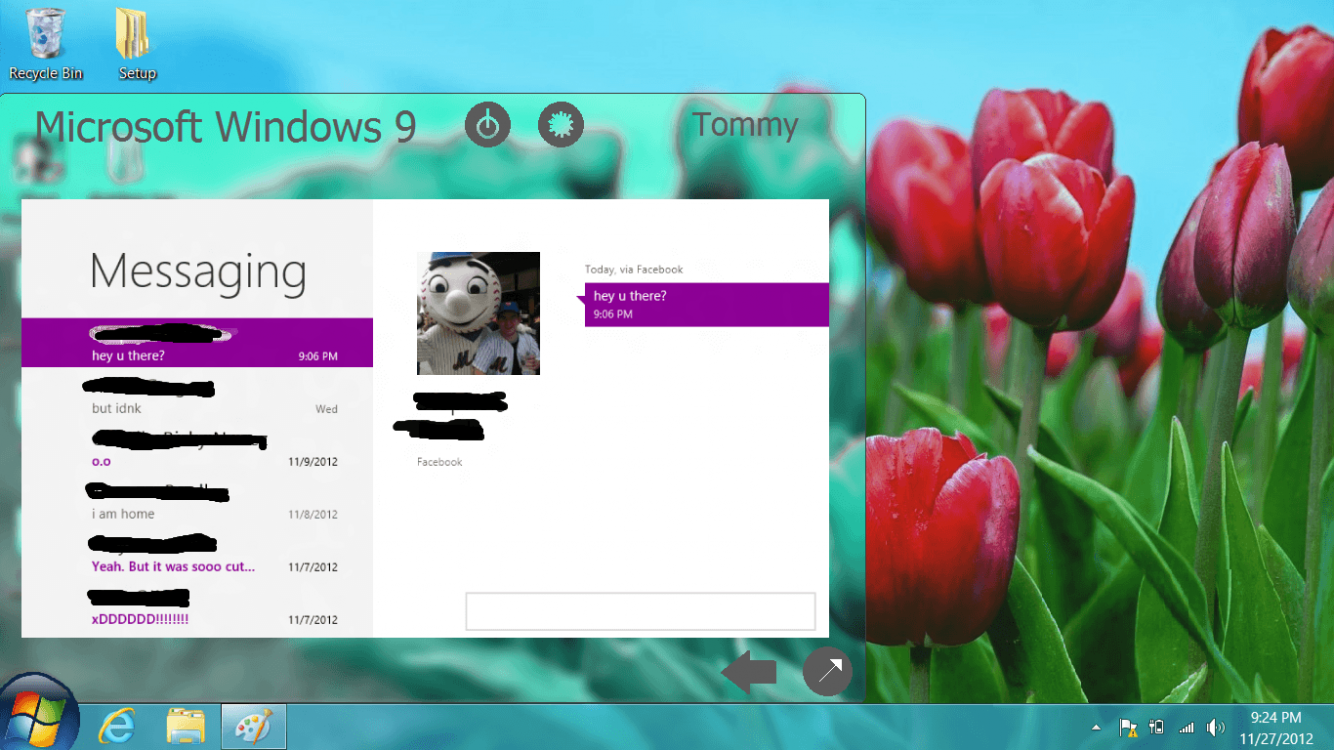Screen dimensions: 1334x750
Task: Click the 'Messaging' heading
Action: coord(198,272)
